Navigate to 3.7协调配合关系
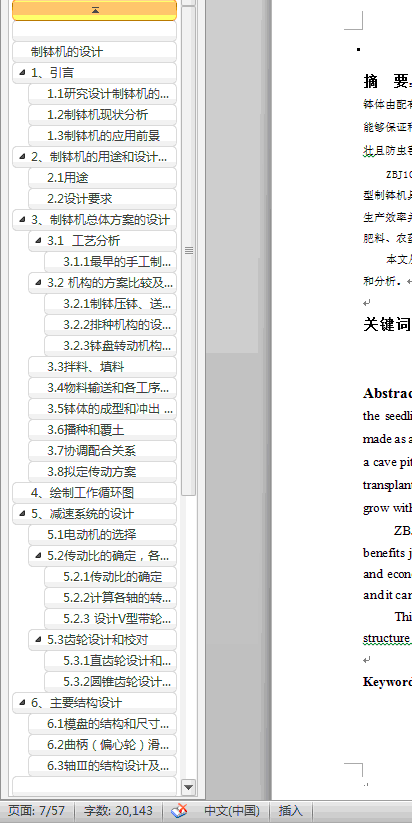The width and height of the screenshot is (412, 823). tap(102, 450)
